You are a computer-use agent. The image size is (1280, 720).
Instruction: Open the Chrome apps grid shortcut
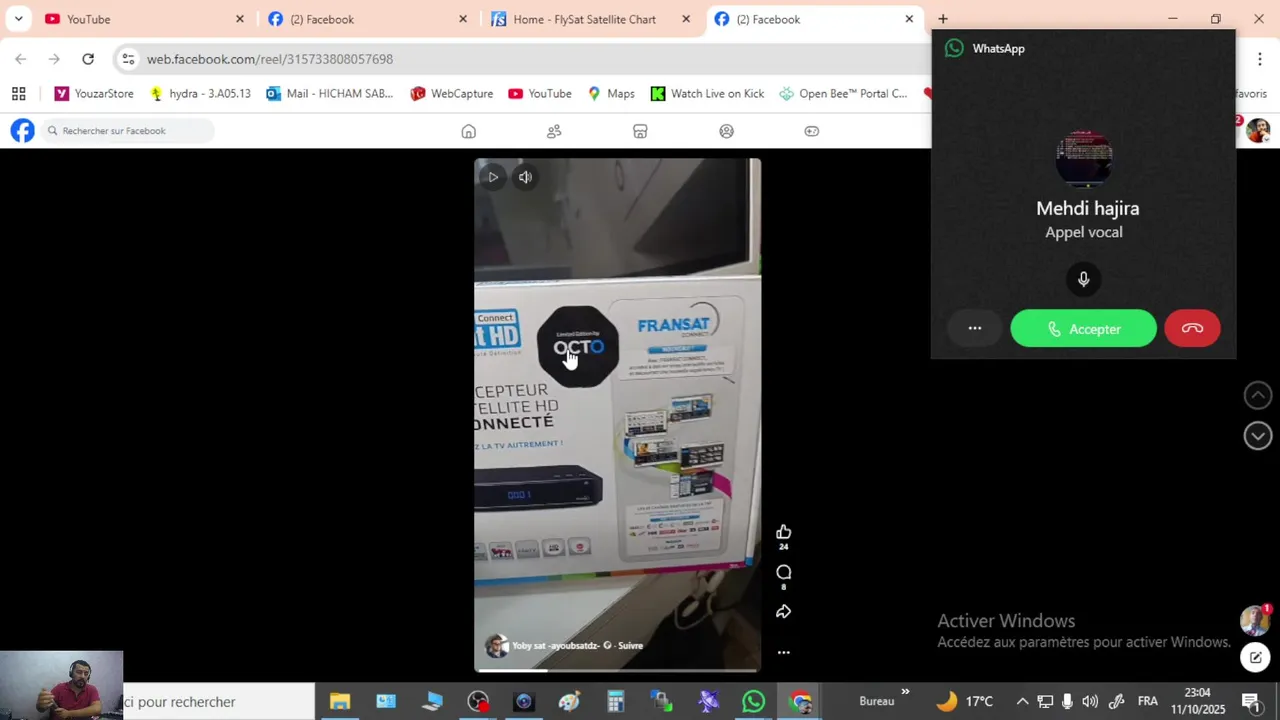18,94
